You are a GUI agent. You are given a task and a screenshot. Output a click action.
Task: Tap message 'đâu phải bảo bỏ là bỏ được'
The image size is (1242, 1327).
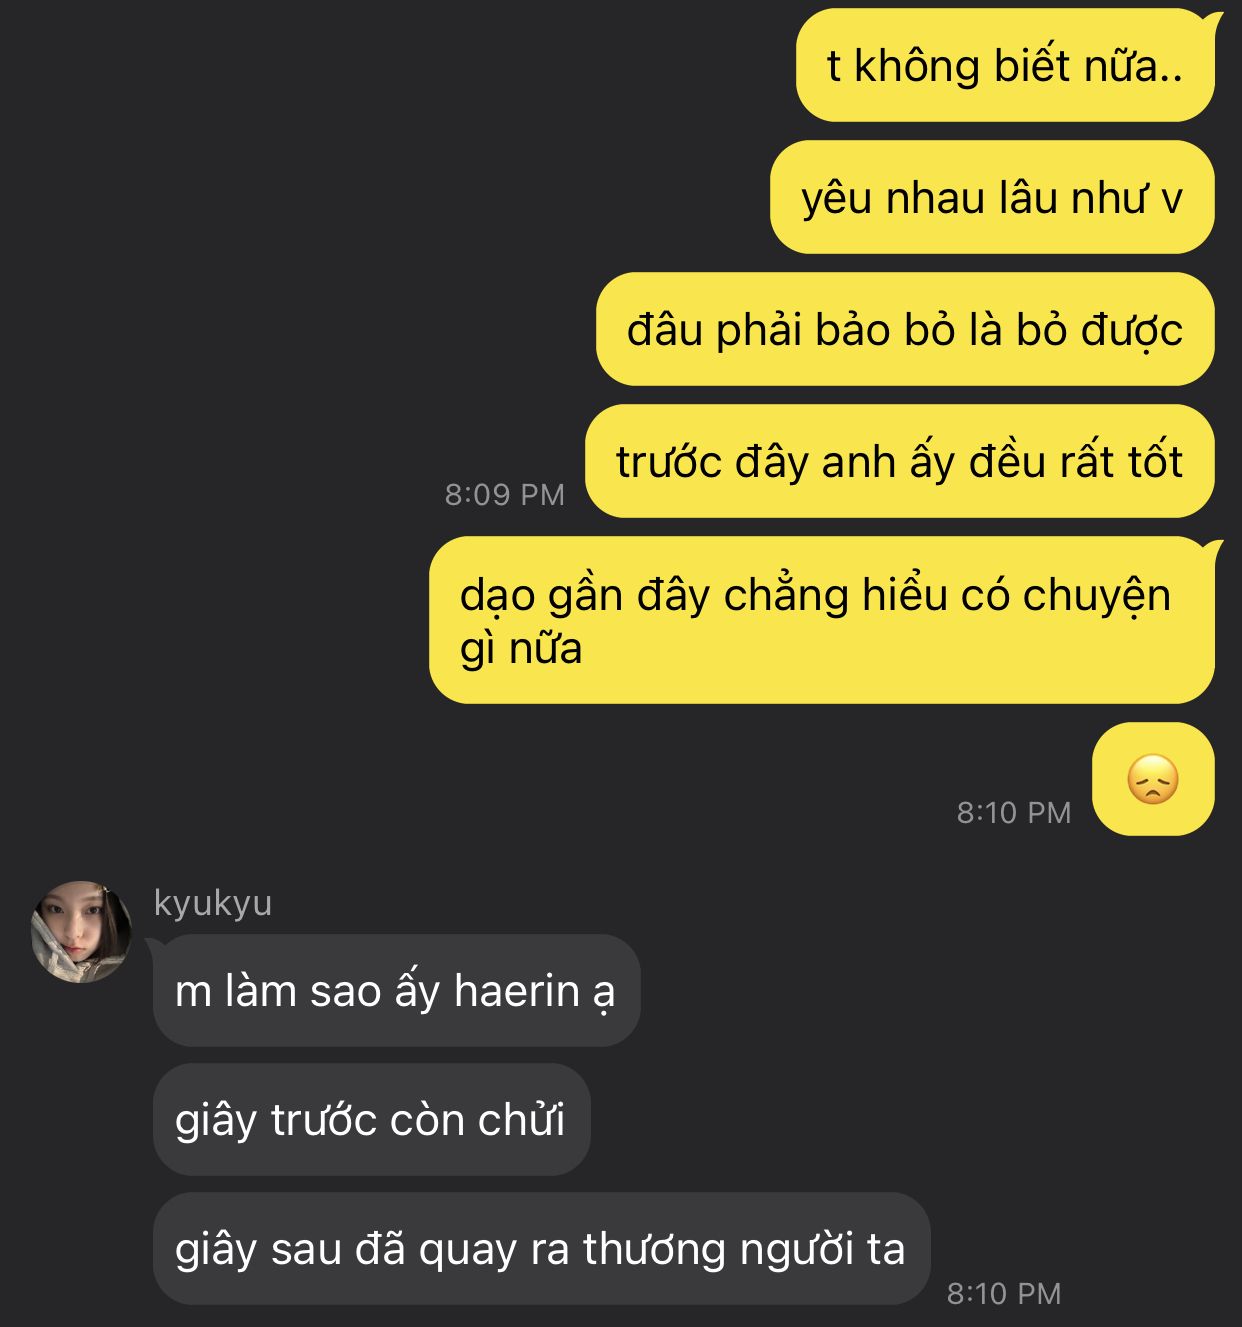coord(905,329)
